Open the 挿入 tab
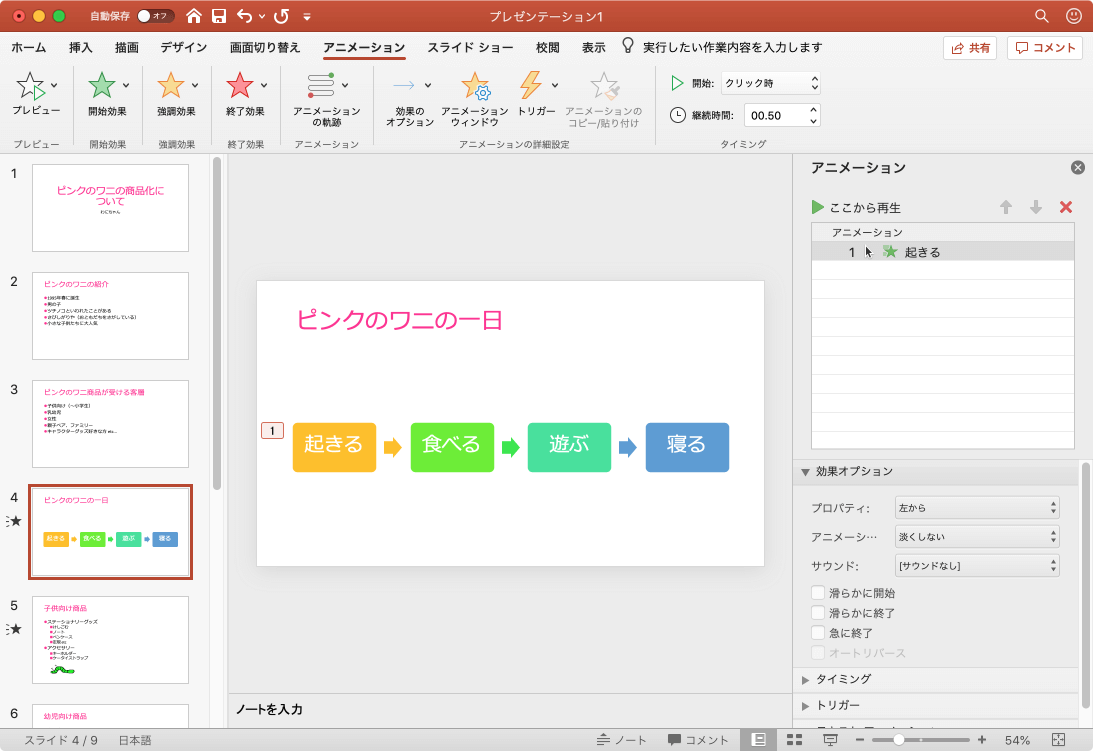The image size is (1093, 751). pos(80,47)
